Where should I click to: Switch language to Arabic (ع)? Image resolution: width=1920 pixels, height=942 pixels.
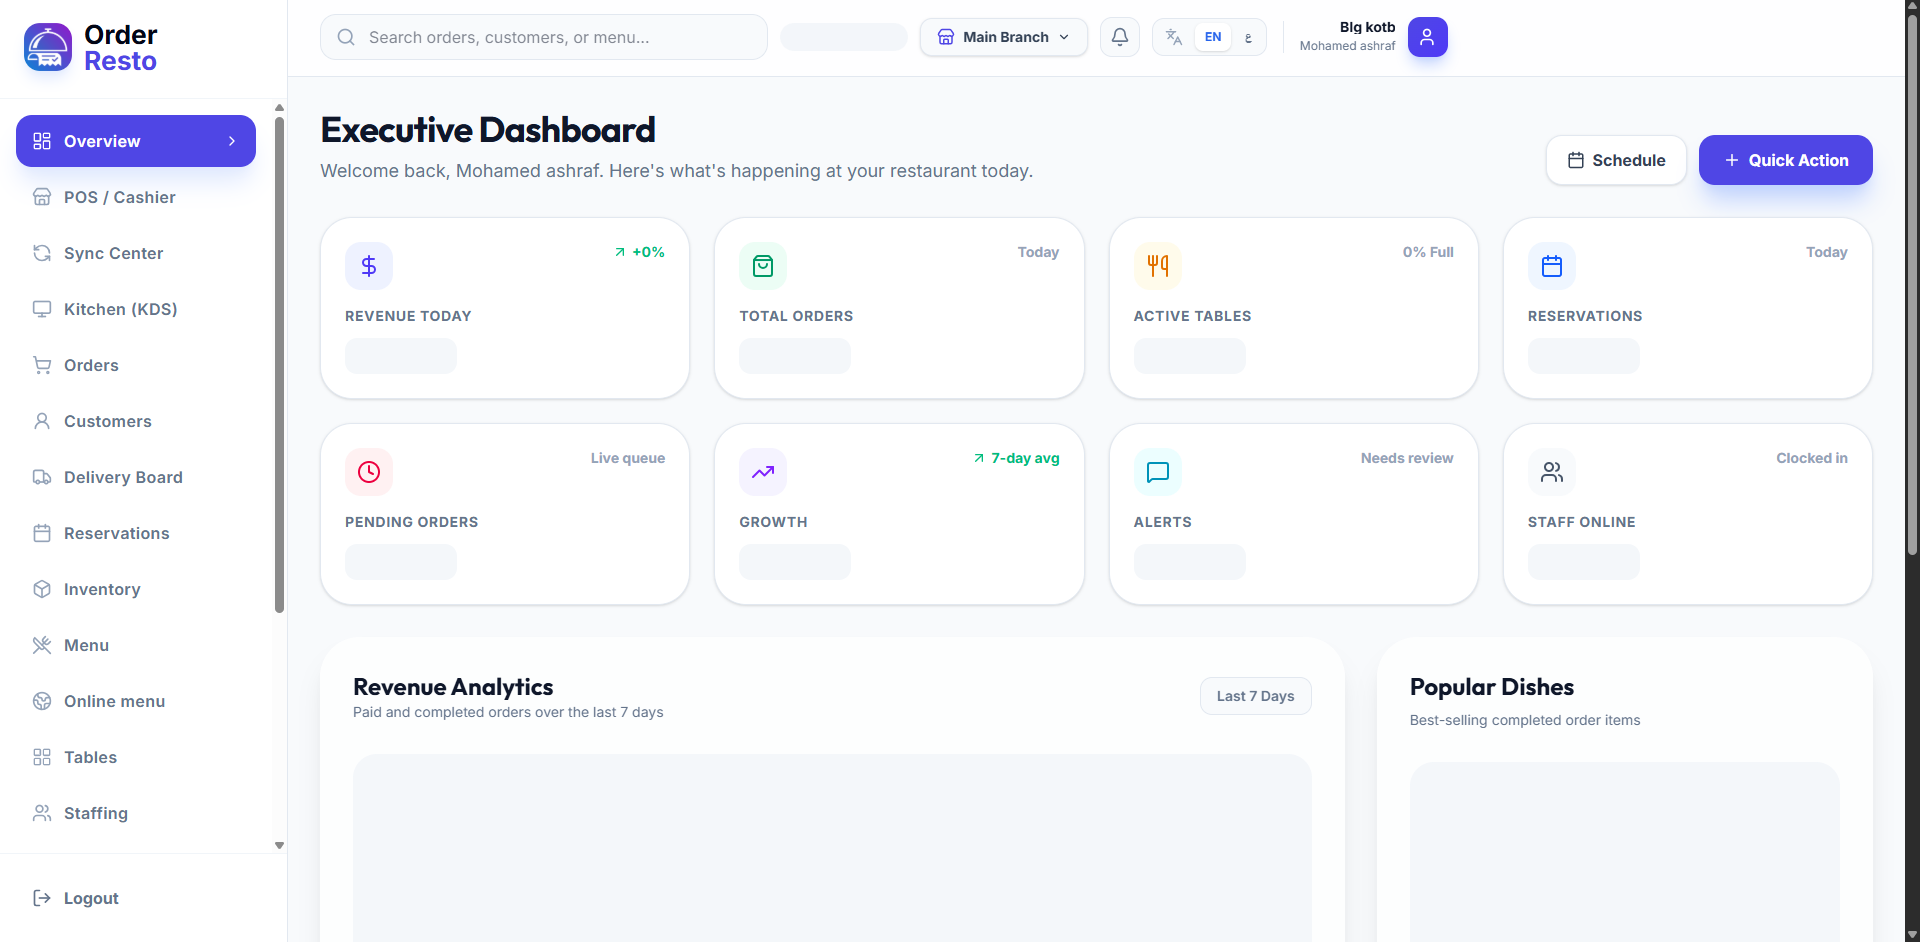click(1248, 37)
